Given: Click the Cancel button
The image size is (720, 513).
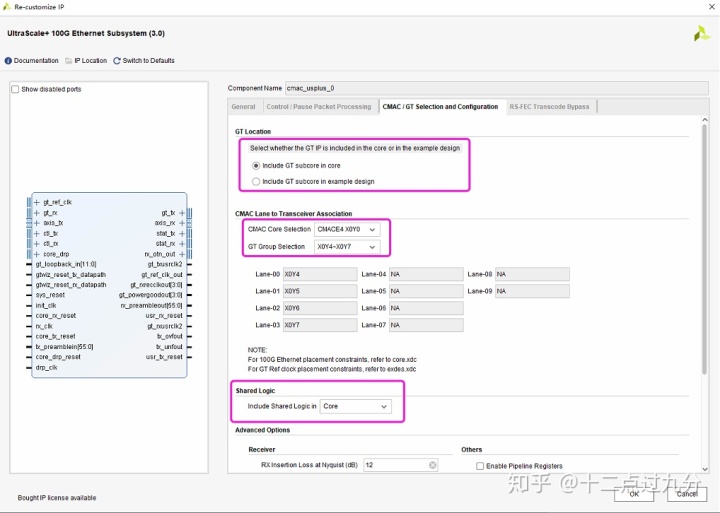Looking at the screenshot, I should (686, 494).
